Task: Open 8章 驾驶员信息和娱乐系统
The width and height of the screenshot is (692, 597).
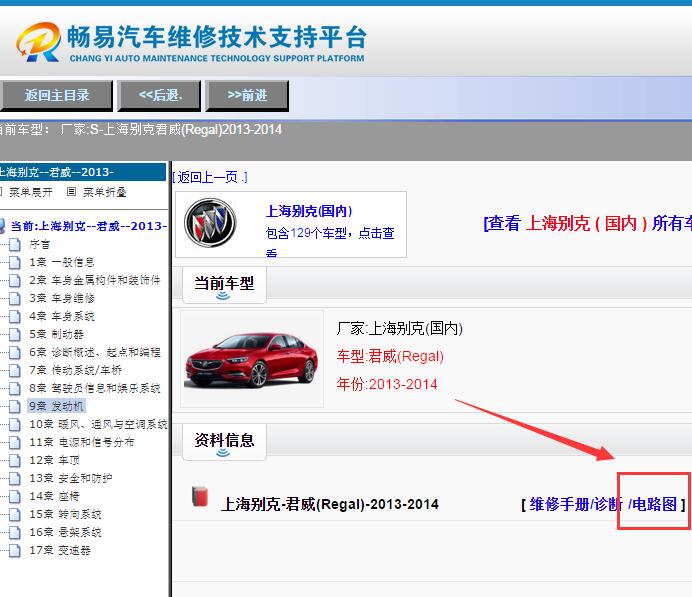Action: coord(95,388)
